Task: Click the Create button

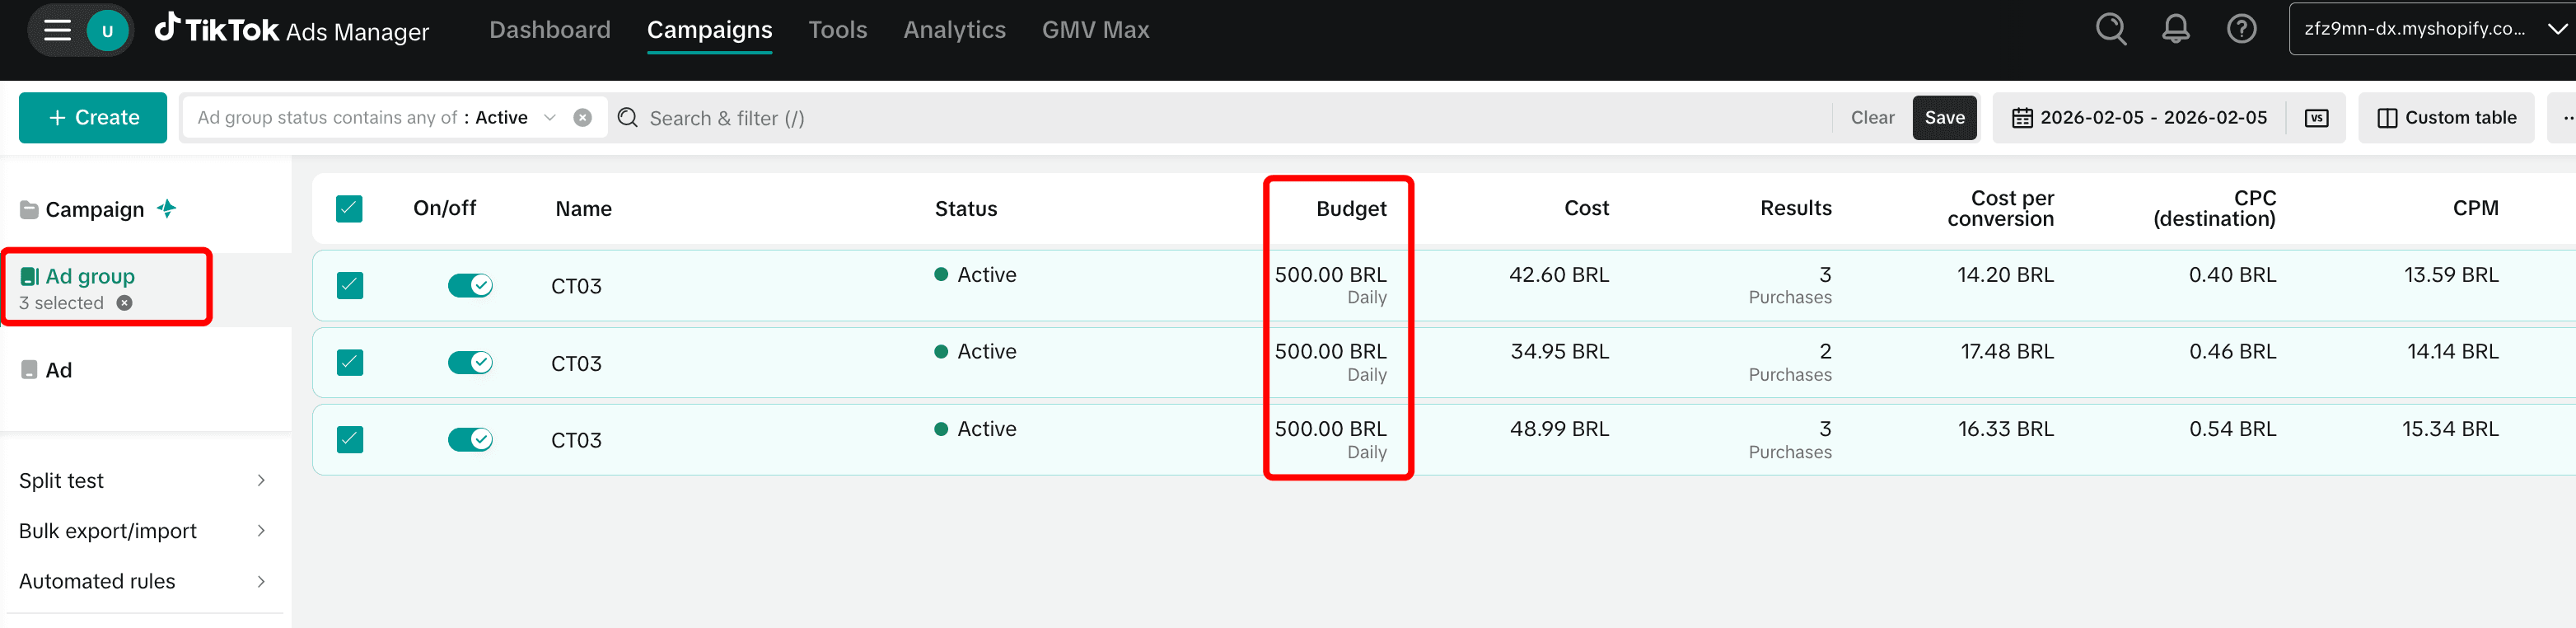Action: pos(93,118)
